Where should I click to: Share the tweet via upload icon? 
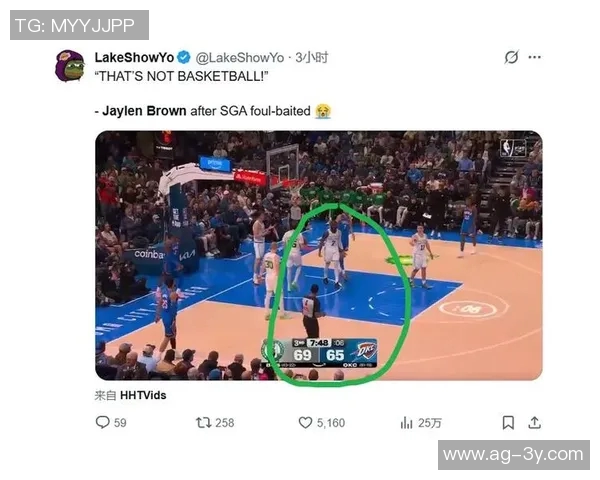535,423
